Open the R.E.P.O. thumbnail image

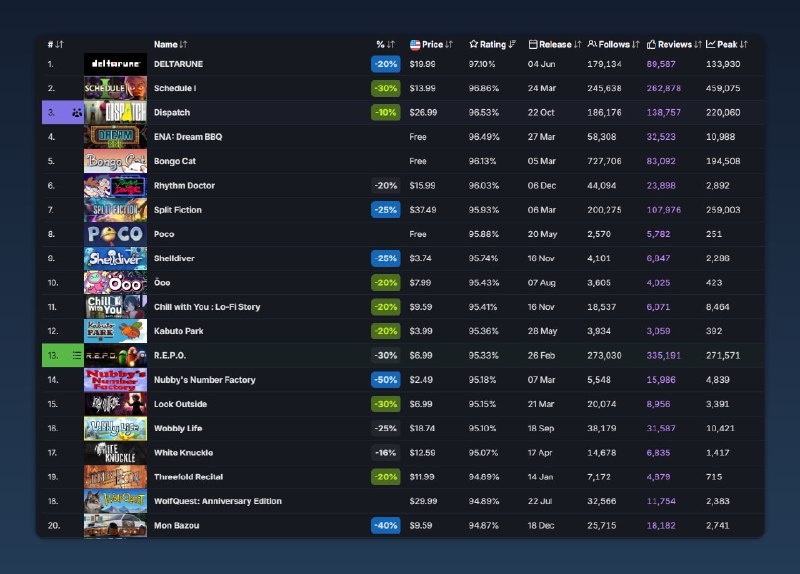(115, 355)
